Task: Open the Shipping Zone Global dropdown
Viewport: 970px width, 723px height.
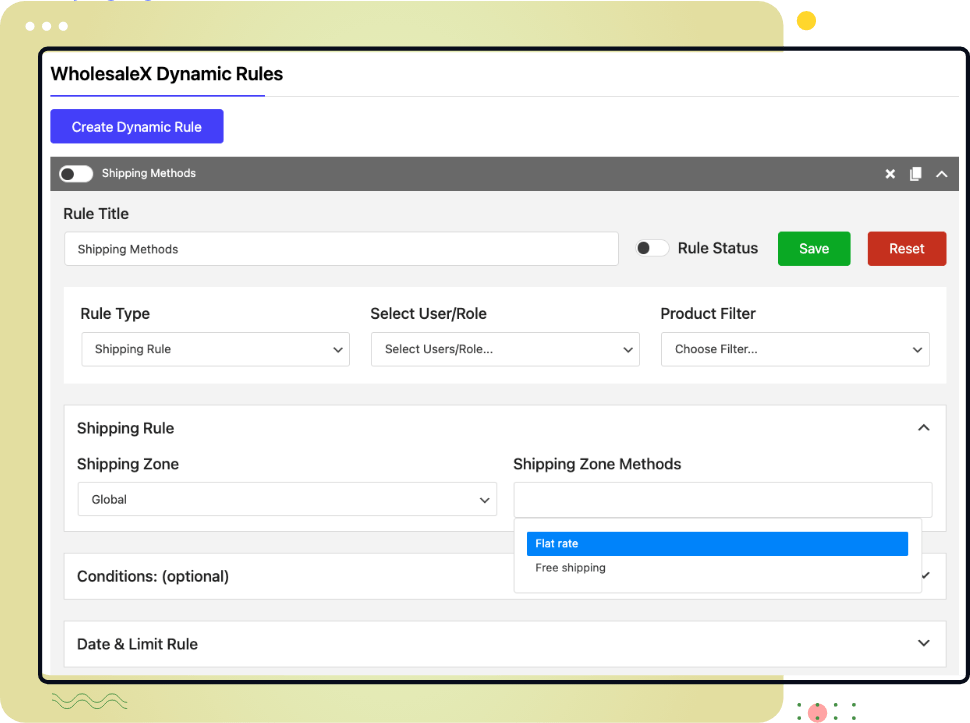Action: (x=287, y=499)
